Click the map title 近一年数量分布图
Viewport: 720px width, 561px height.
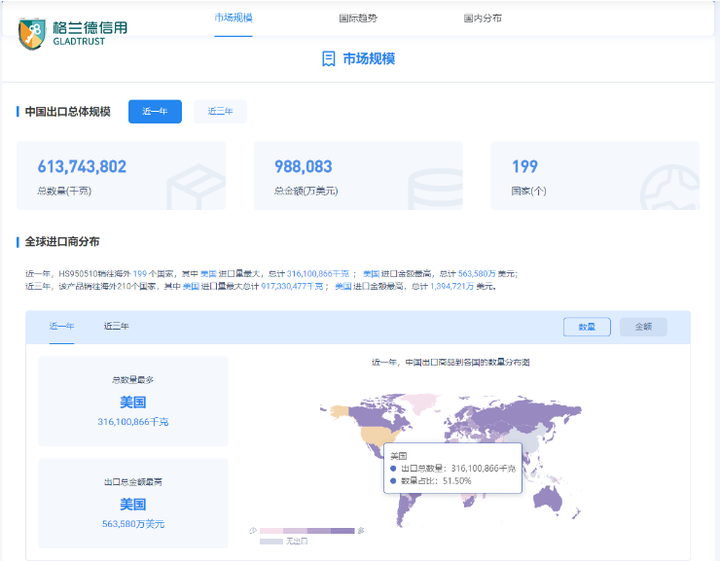[450, 362]
